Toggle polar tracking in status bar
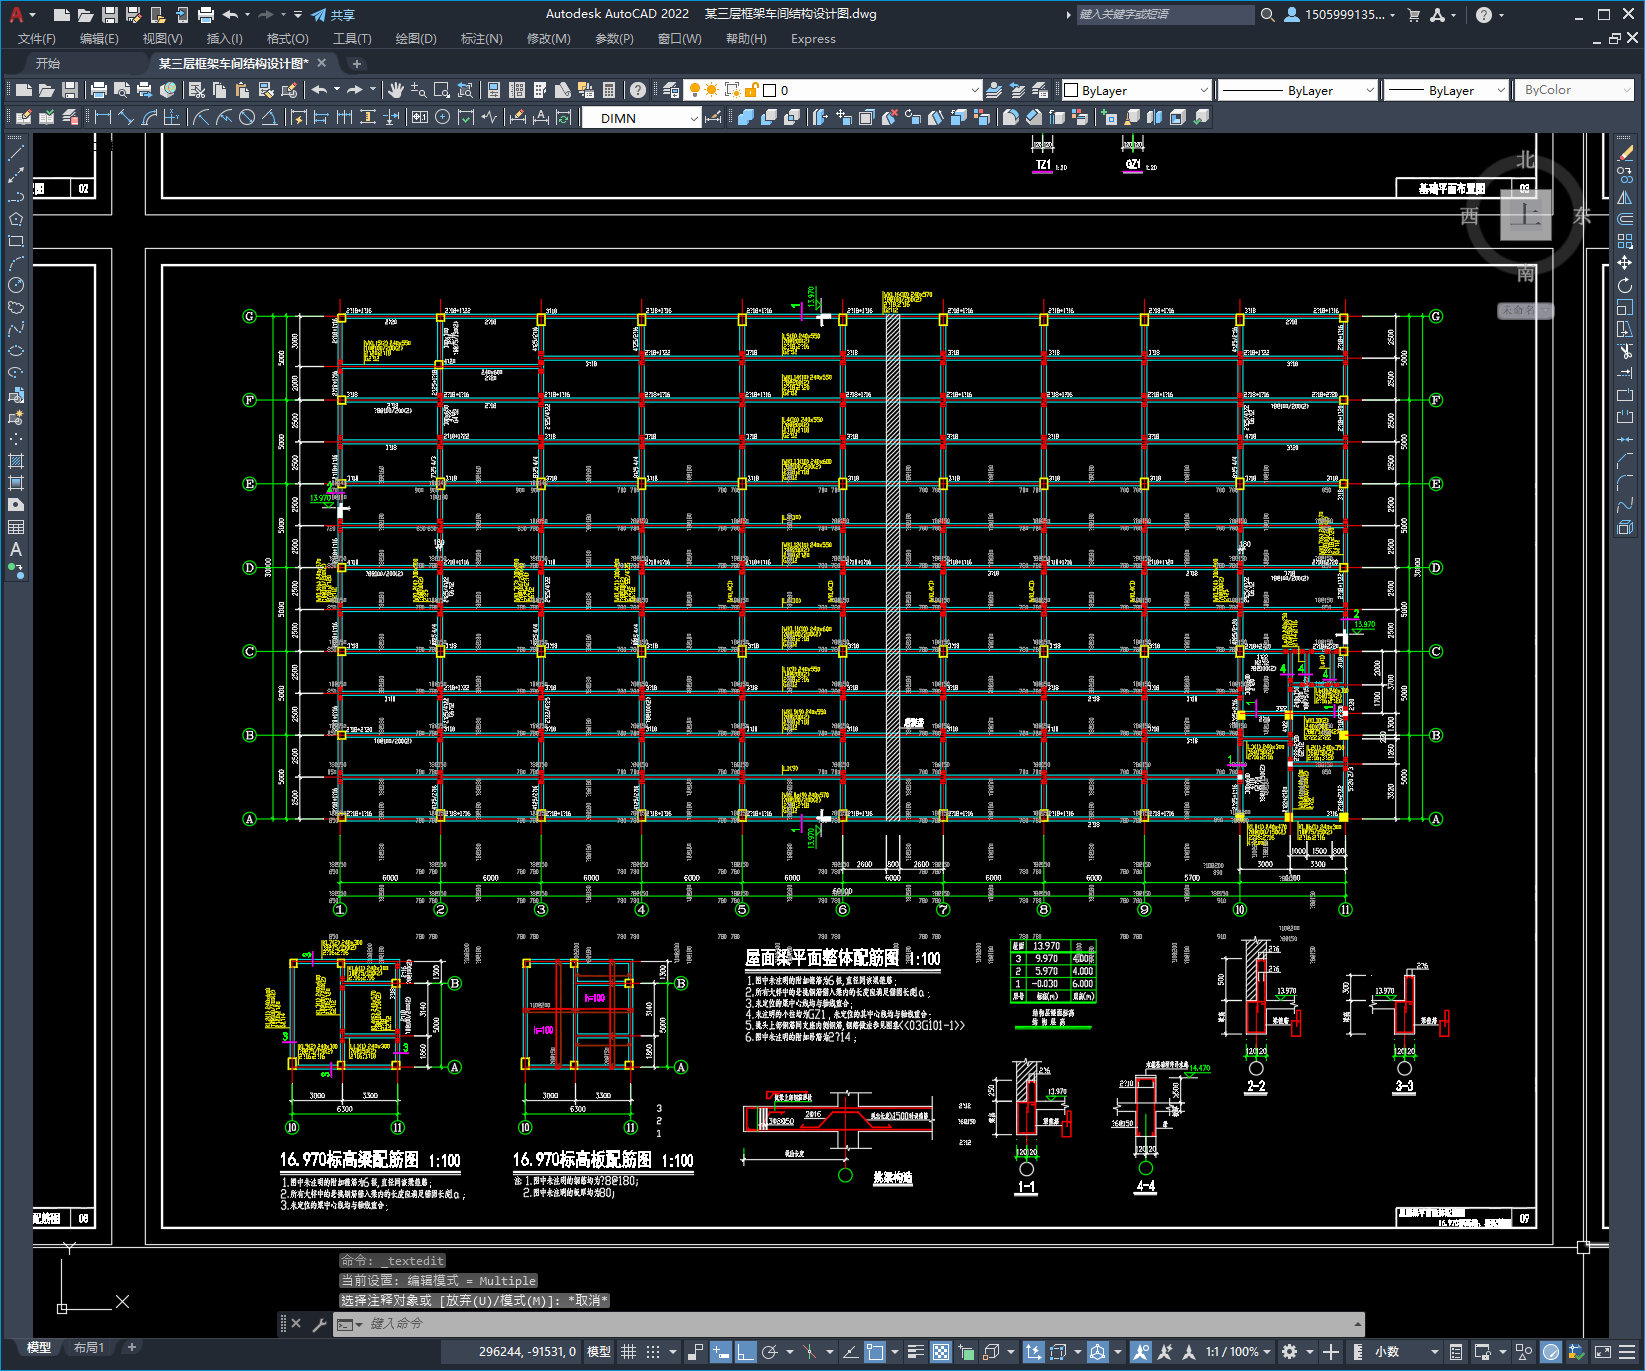1645x1371 pixels. 770,1352
